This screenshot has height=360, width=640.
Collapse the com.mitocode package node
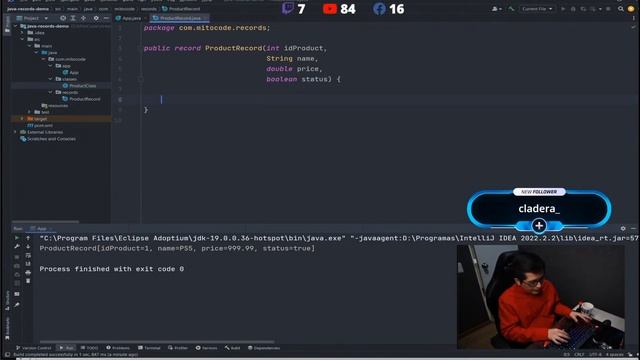[x=43, y=59]
